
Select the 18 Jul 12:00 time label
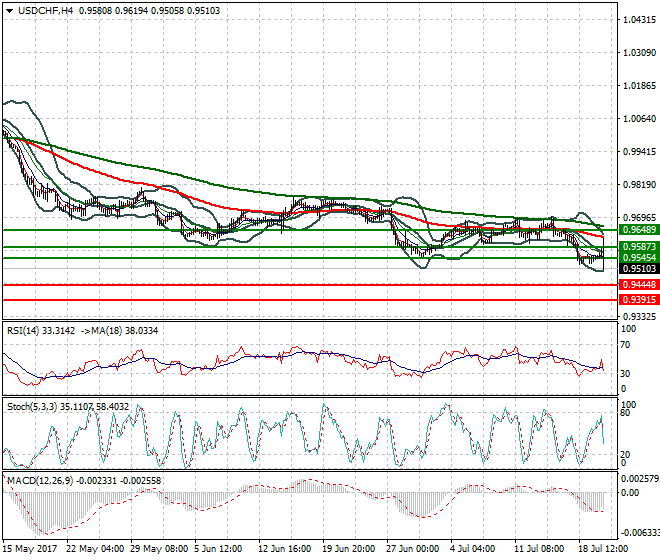(603, 549)
